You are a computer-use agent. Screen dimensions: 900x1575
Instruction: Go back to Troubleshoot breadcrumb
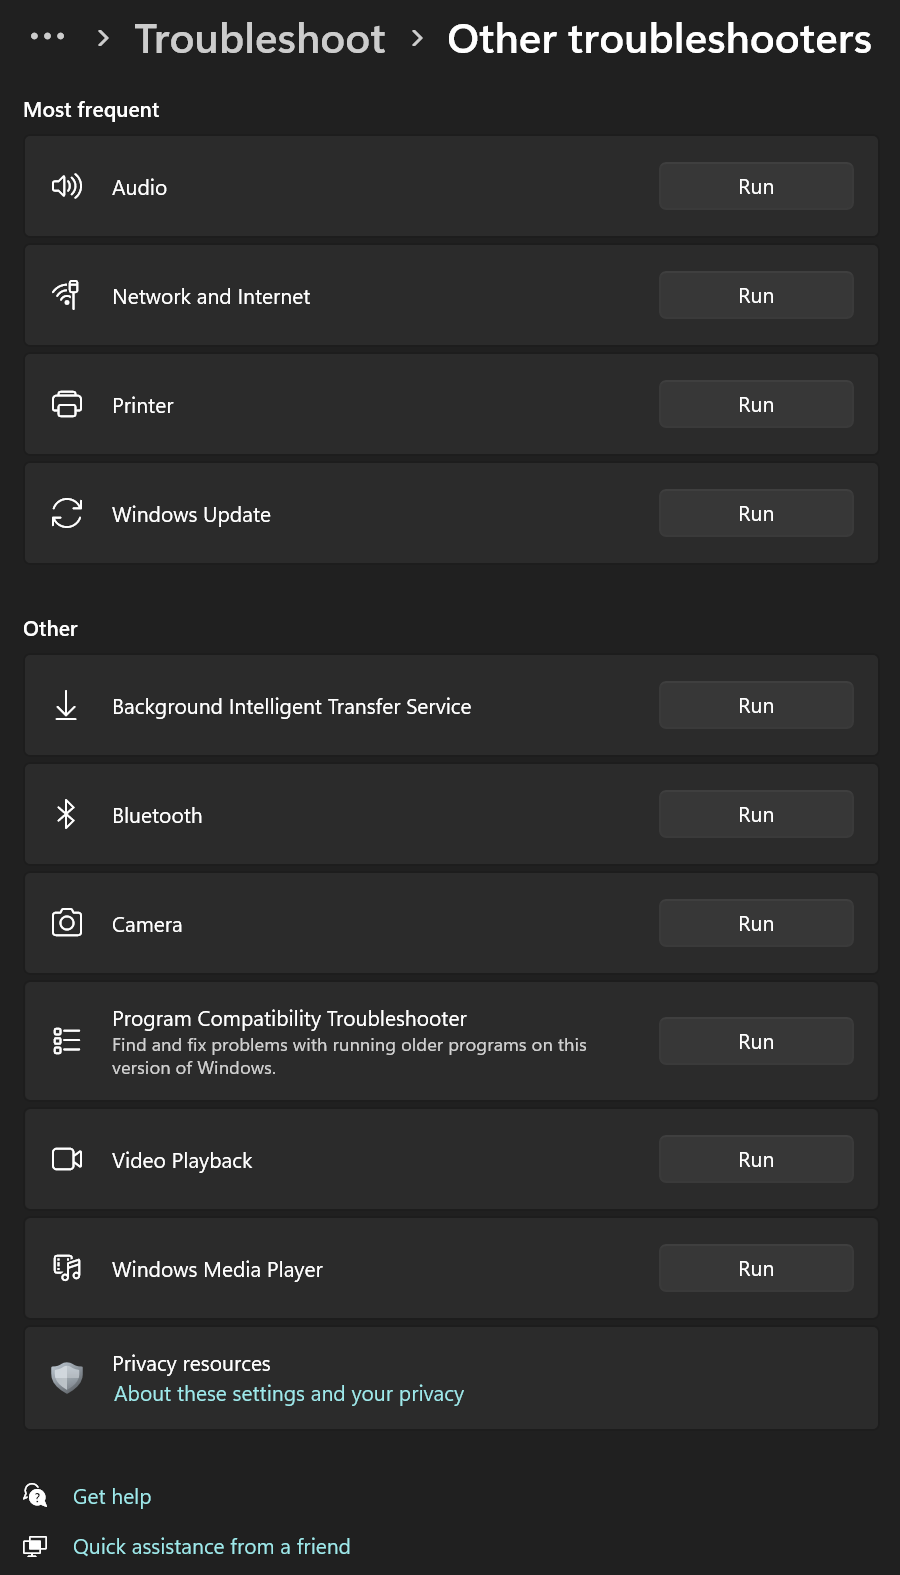coord(260,39)
